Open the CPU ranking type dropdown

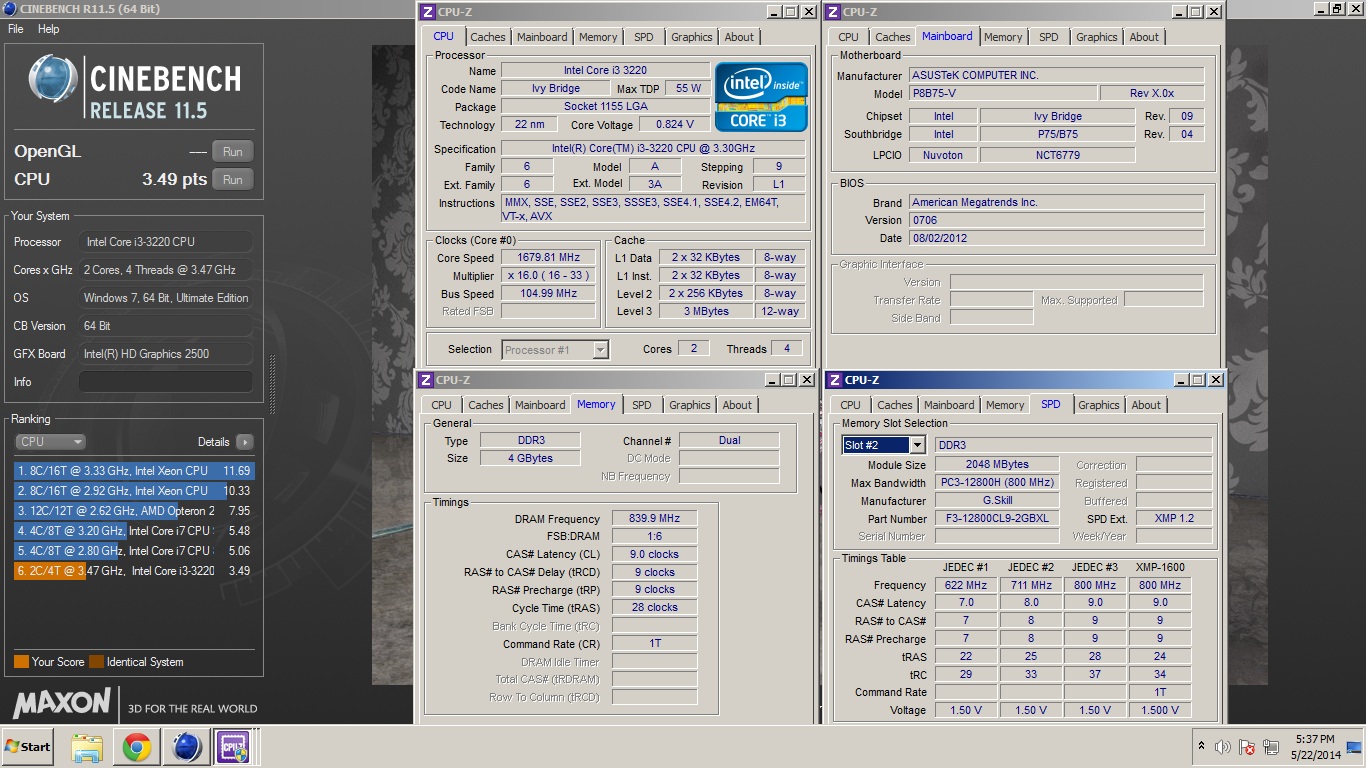[x=50, y=442]
